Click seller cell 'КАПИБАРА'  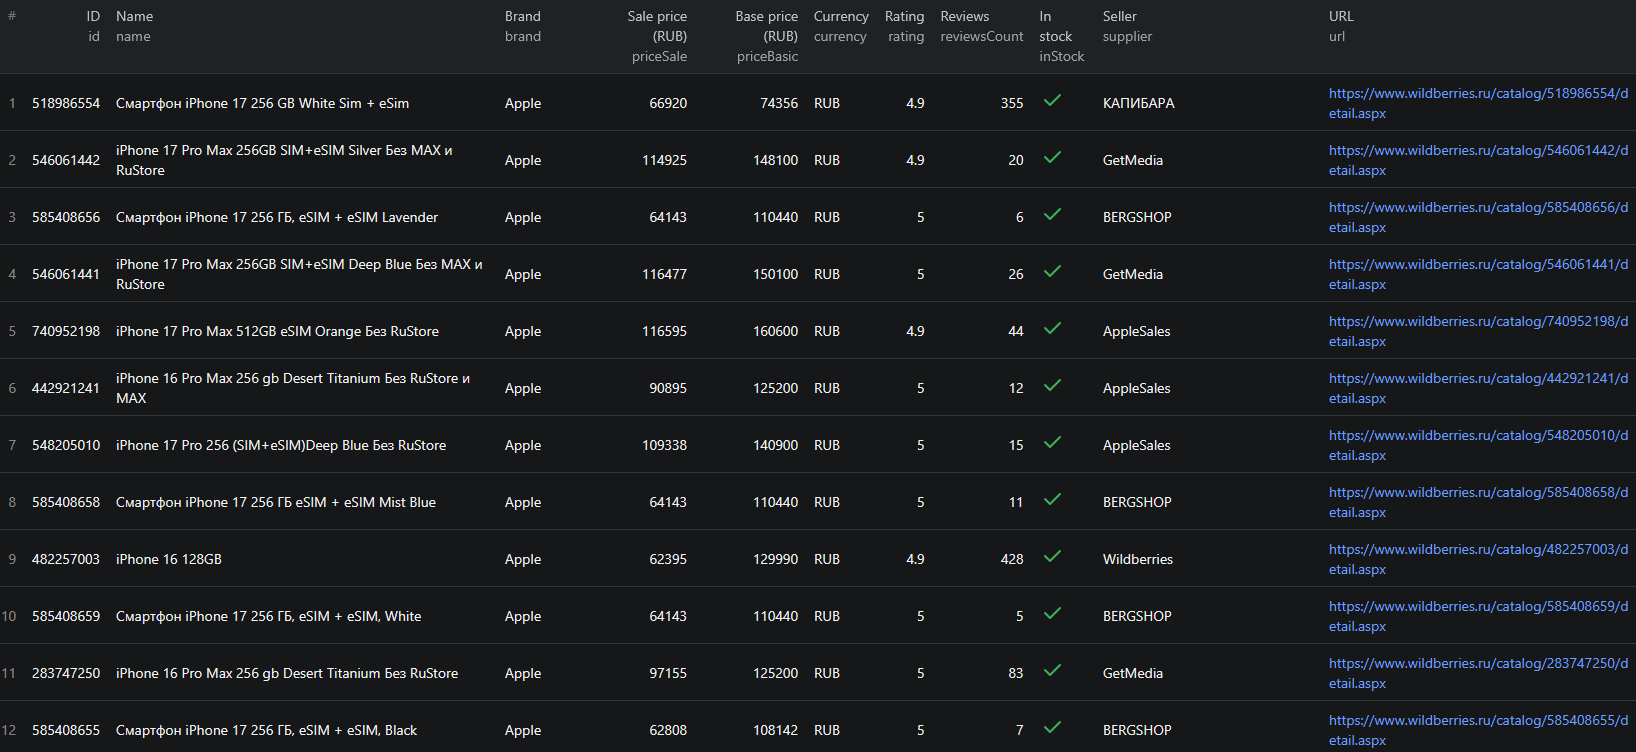click(x=1139, y=103)
